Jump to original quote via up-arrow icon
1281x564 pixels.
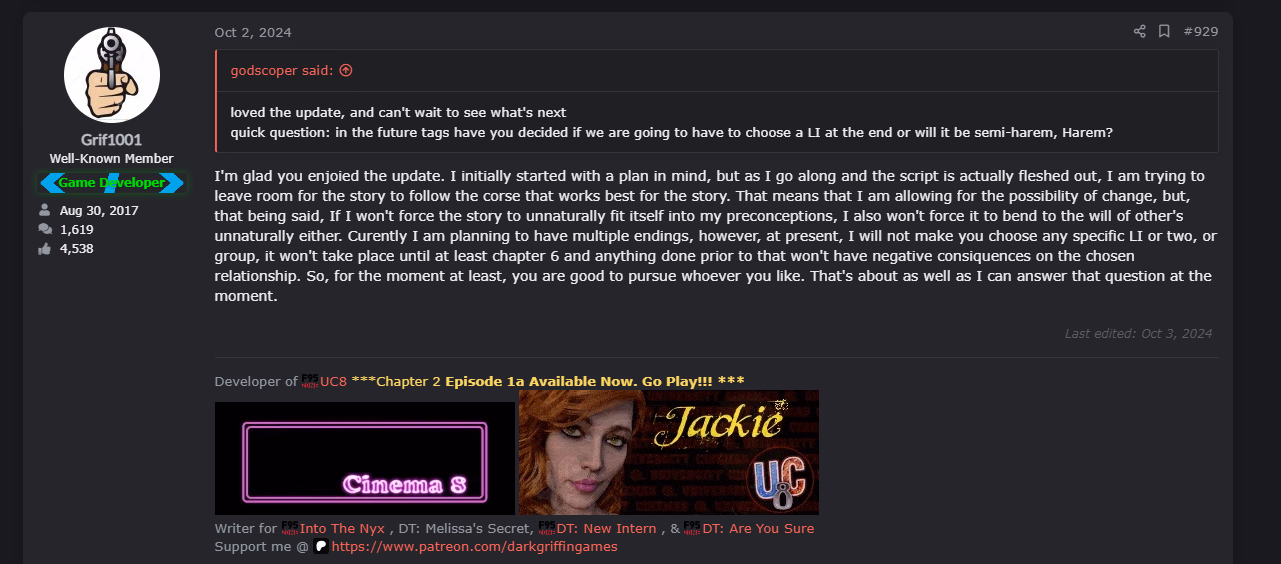click(x=346, y=70)
